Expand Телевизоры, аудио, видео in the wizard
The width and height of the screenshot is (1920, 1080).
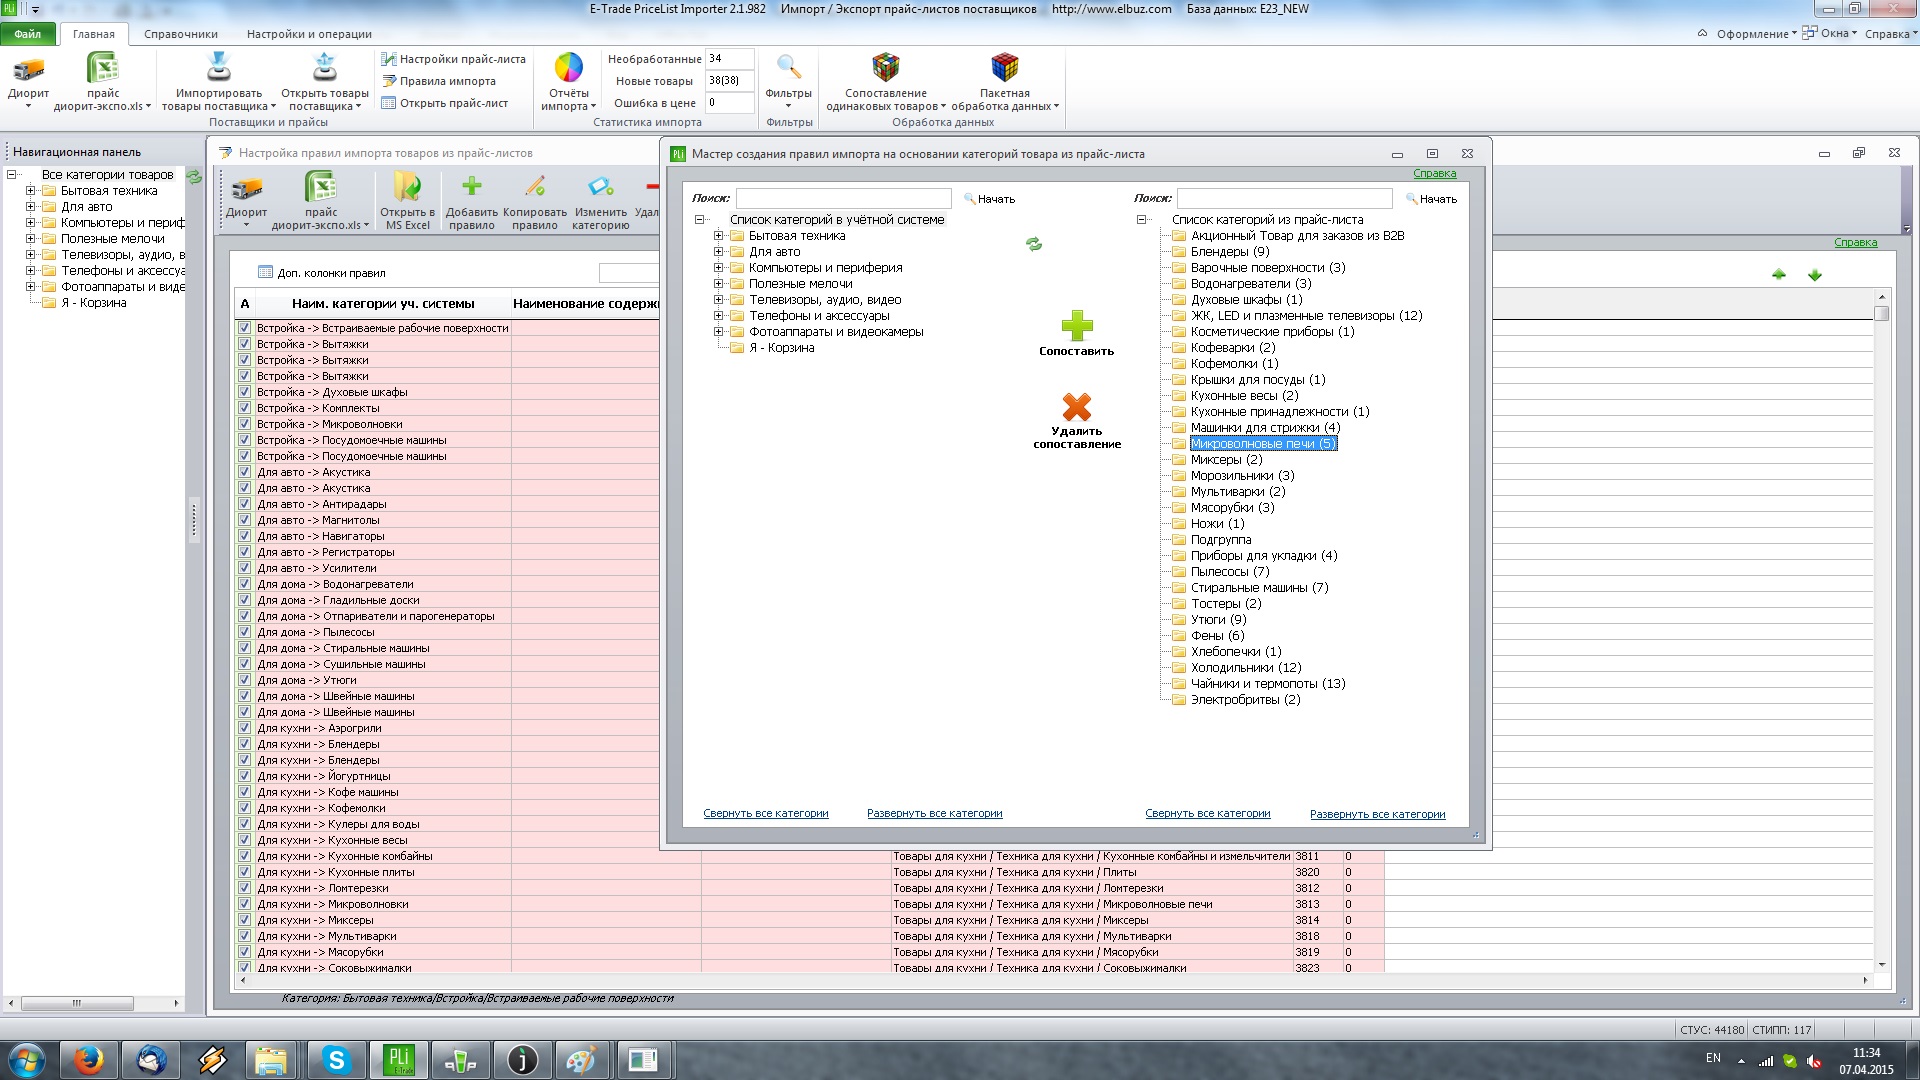click(x=718, y=300)
